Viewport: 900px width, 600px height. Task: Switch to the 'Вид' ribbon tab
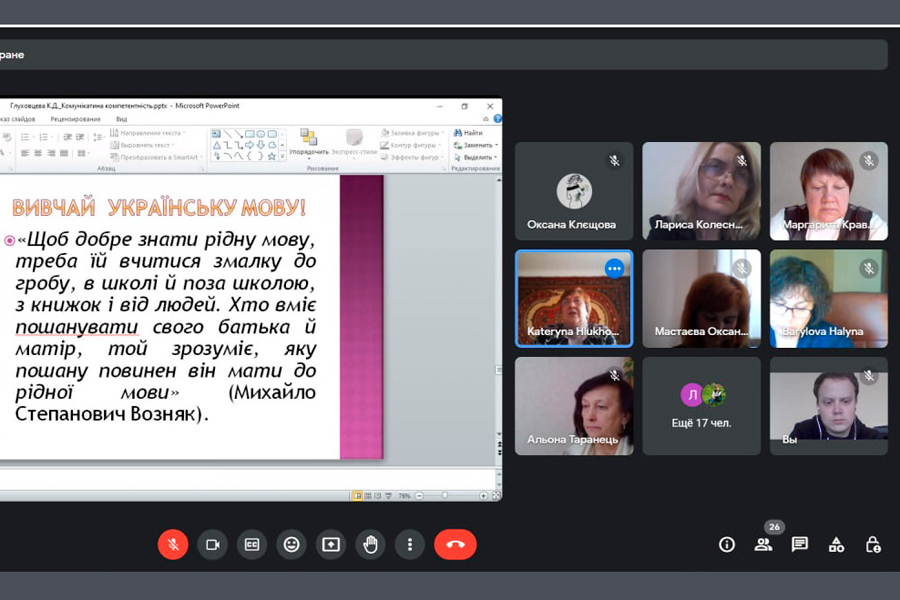[x=121, y=119]
